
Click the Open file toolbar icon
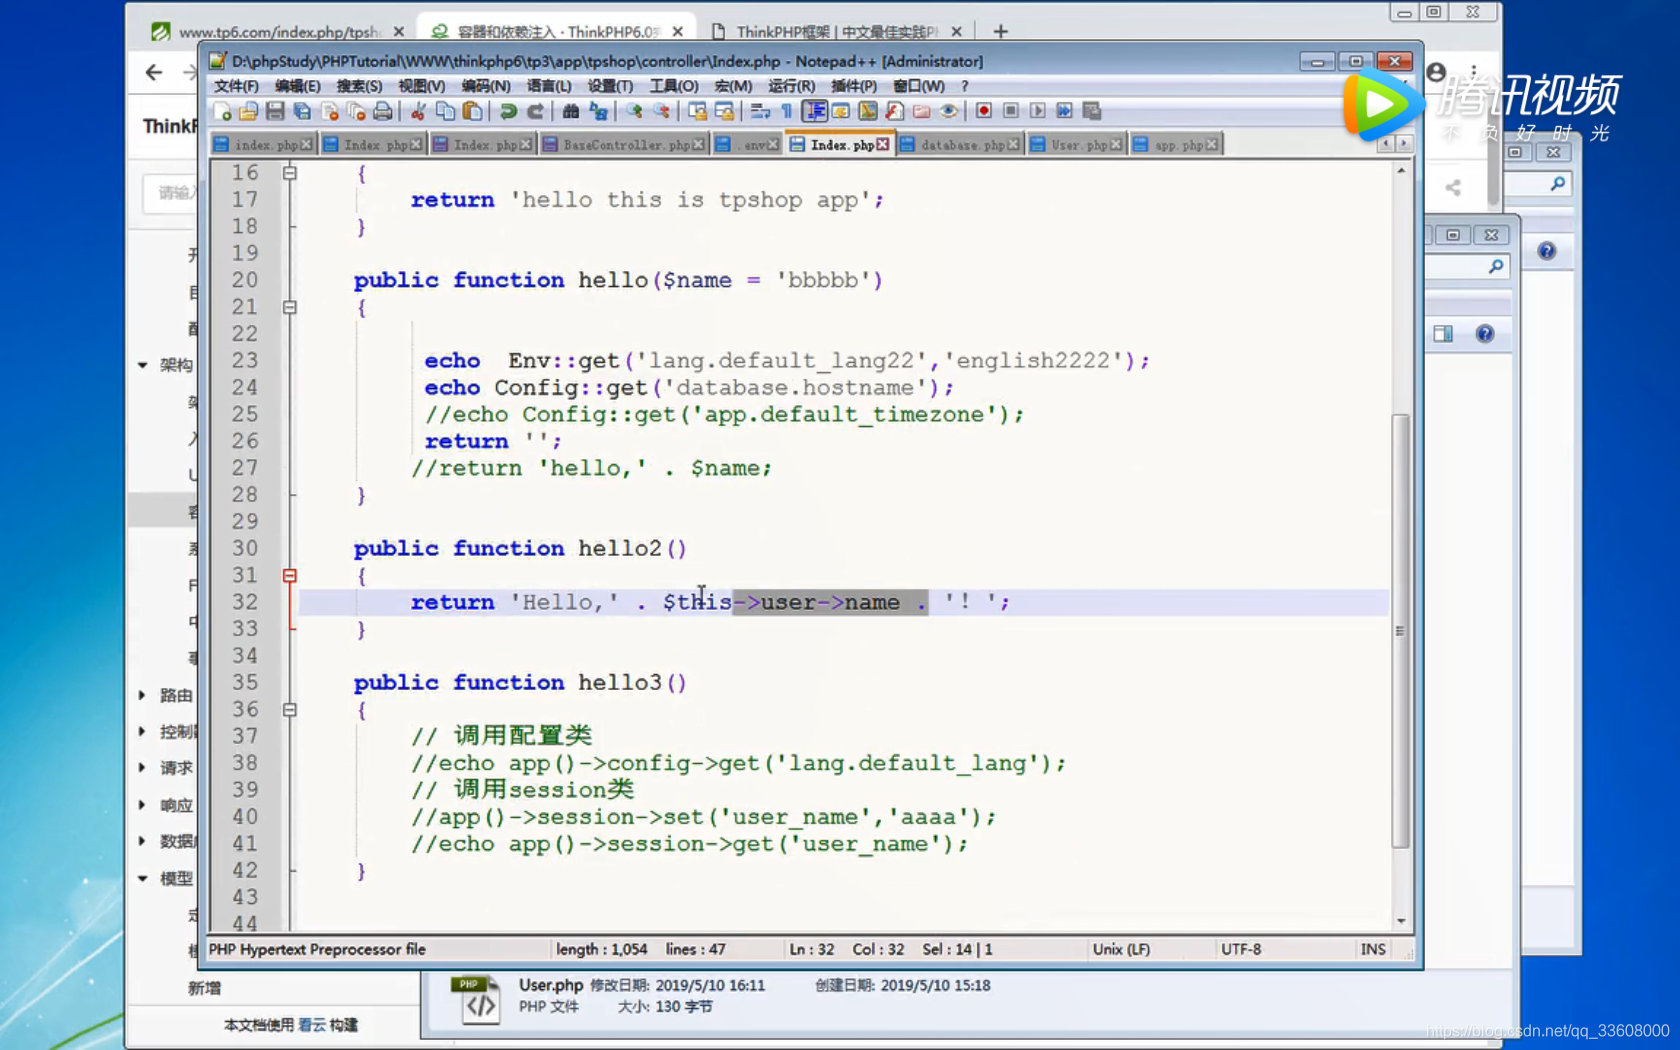point(249,111)
